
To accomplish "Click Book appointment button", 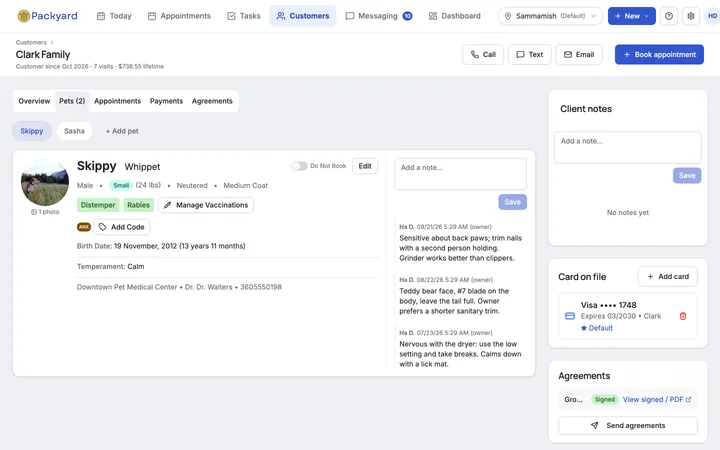I will coord(659,55).
